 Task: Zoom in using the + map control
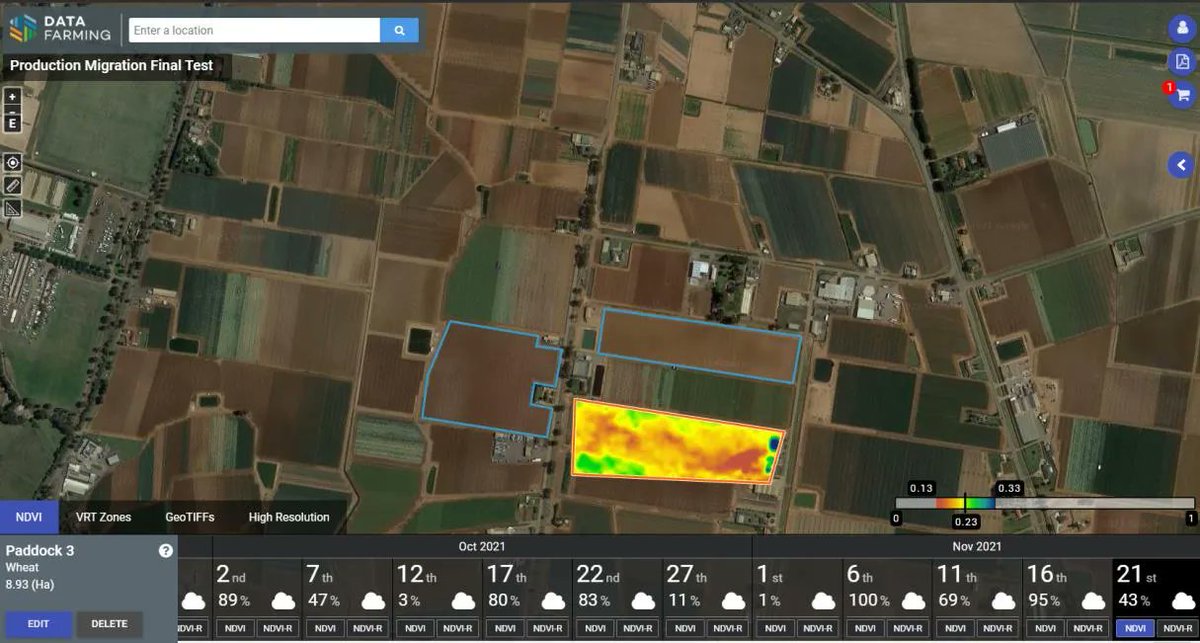12,97
